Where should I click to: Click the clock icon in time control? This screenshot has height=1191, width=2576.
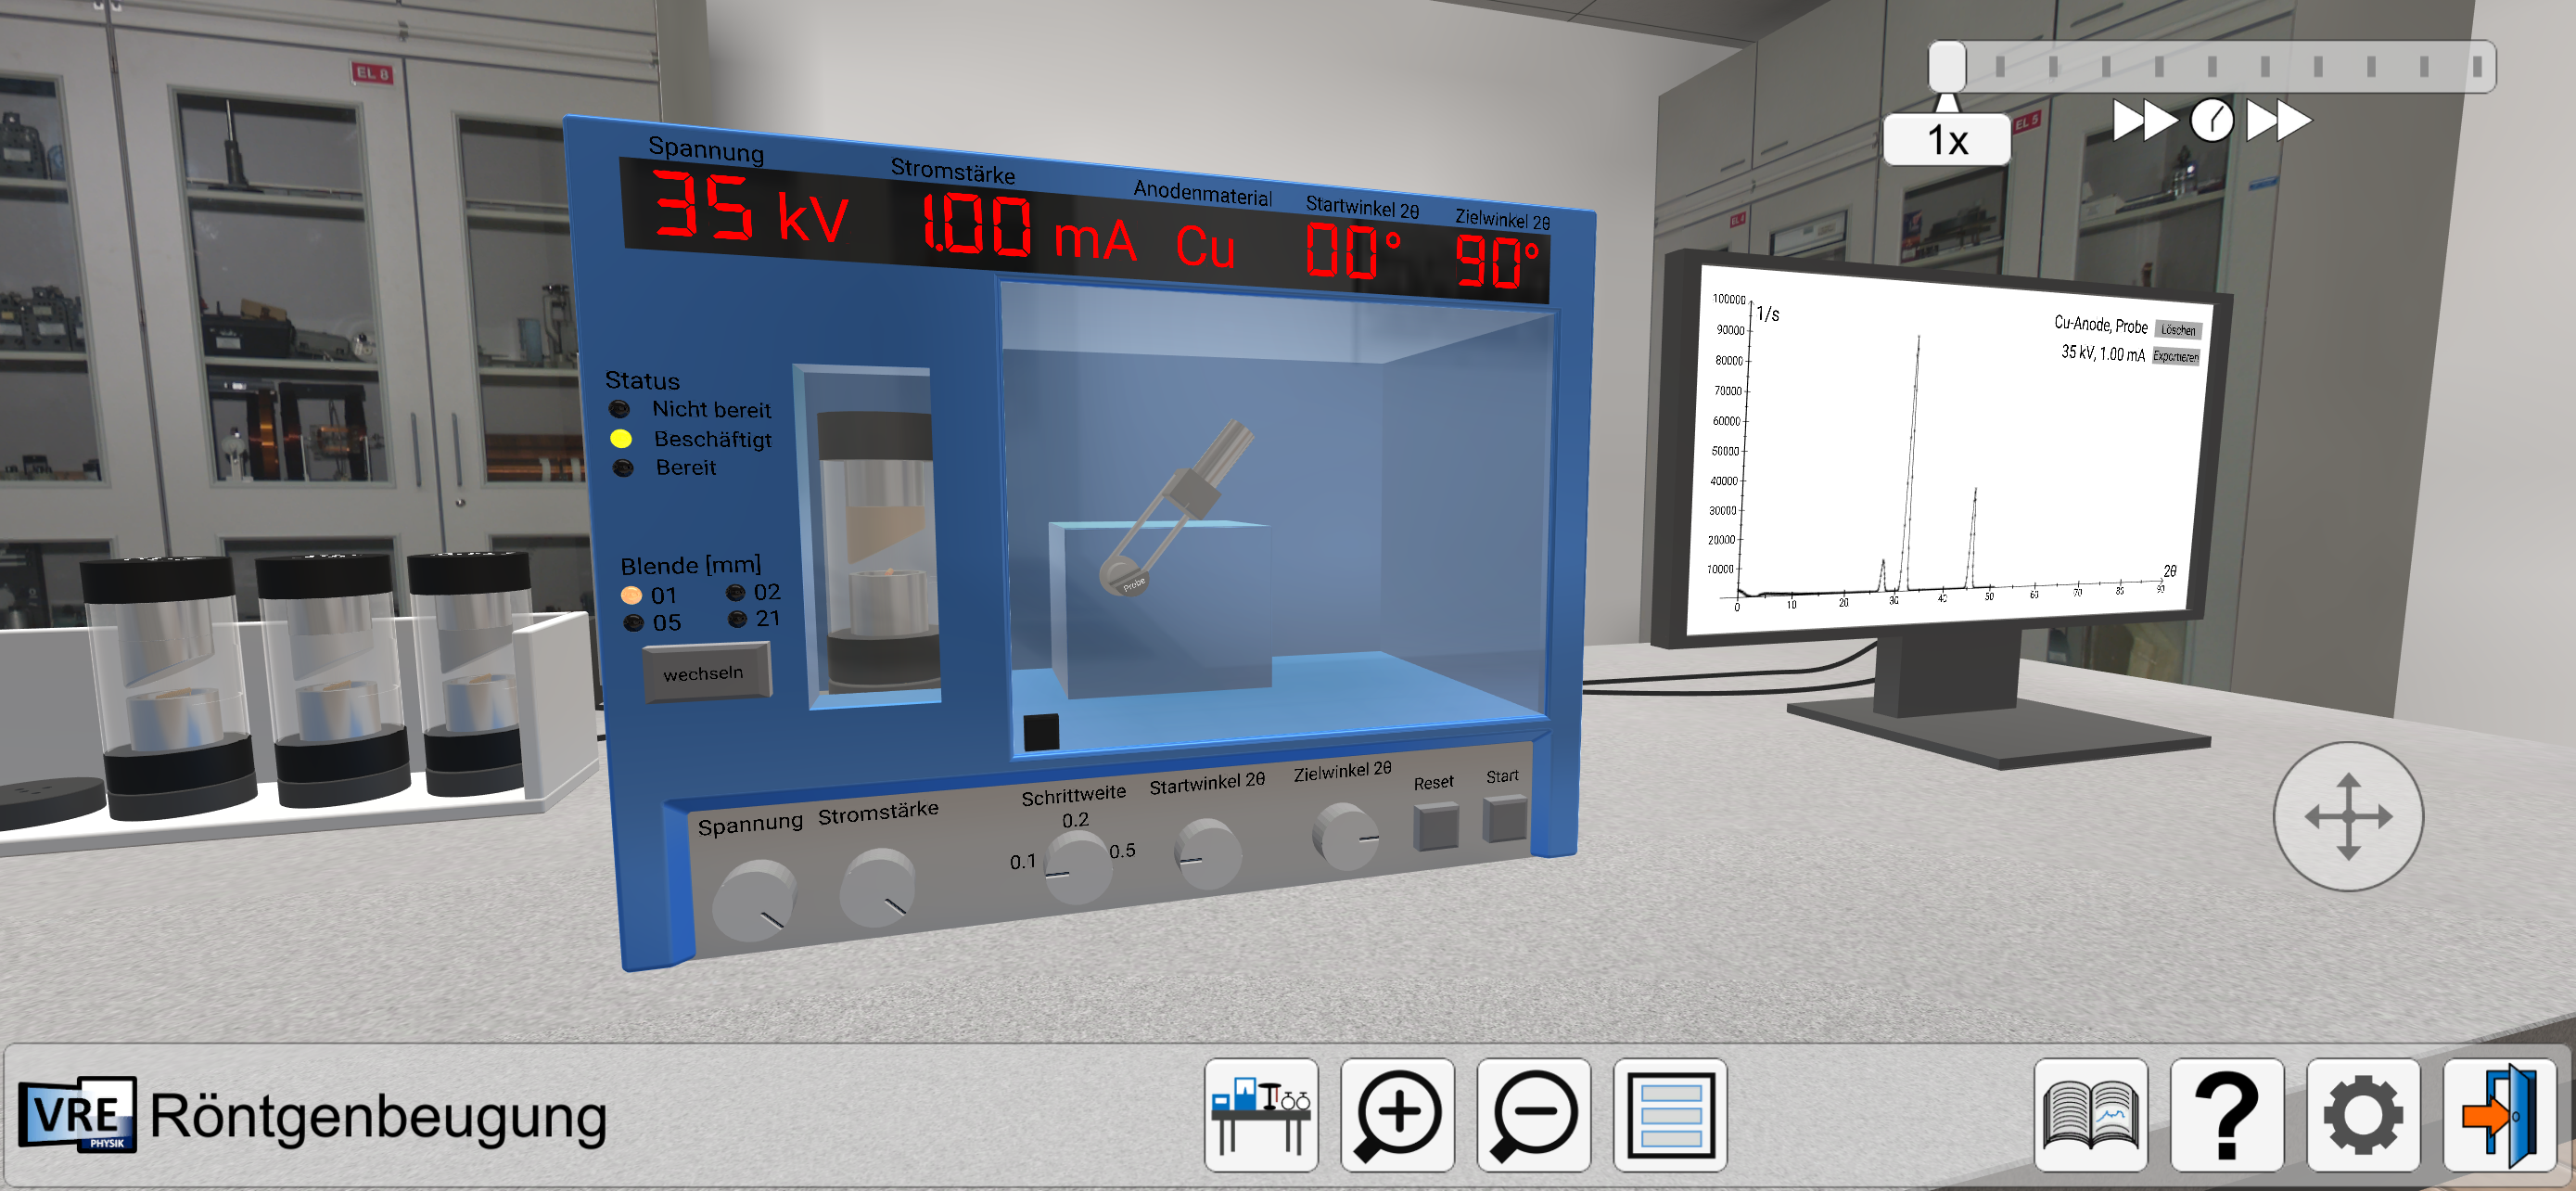[2211, 121]
